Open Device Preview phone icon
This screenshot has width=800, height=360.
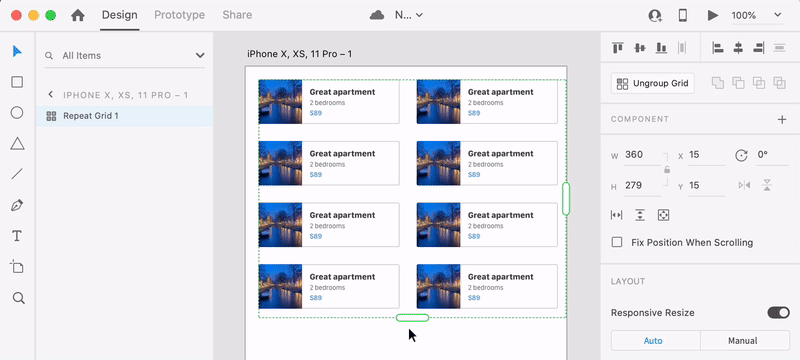[683, 15]
